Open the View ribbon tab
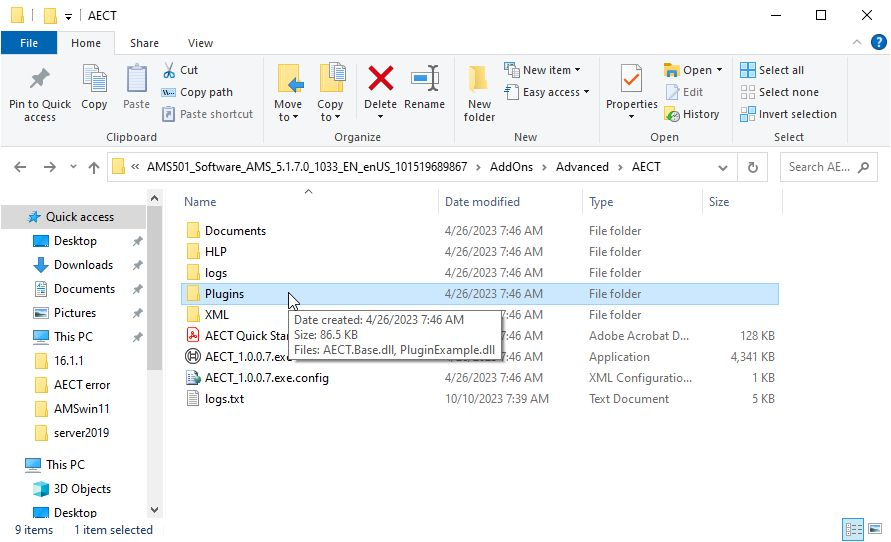Viewport: 891px width, 542px height. (x=200, y=43)
